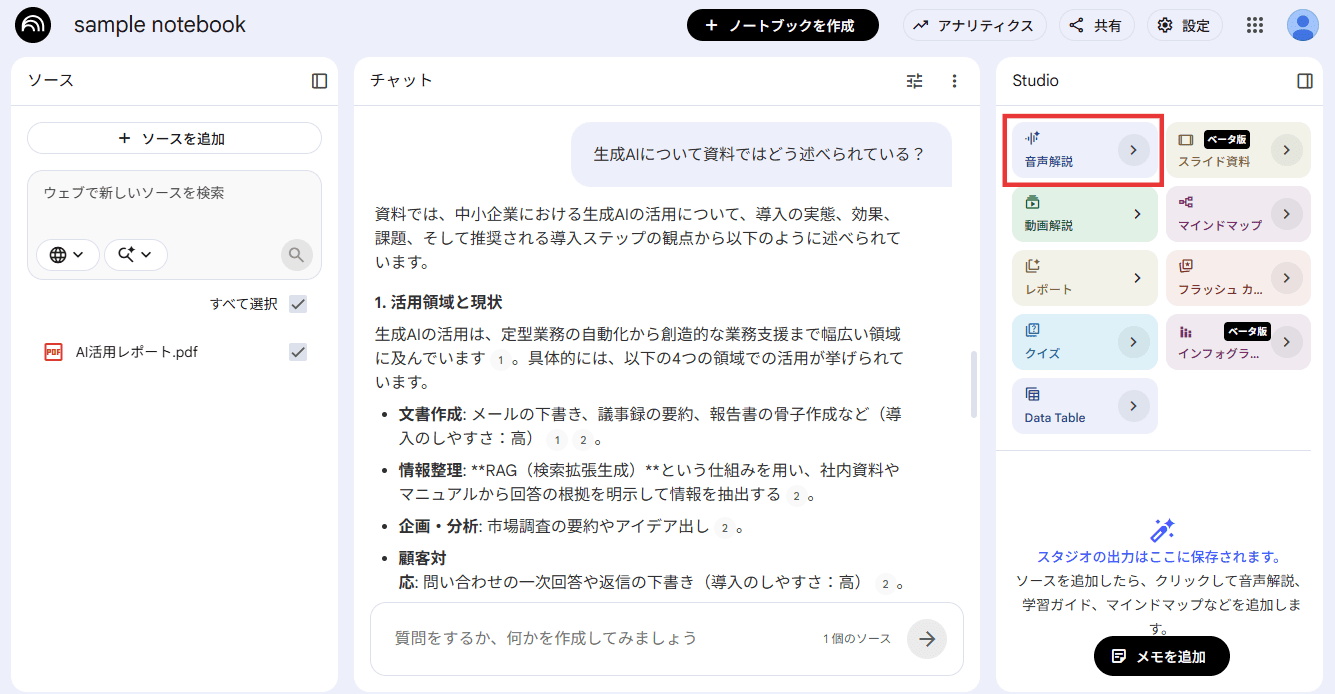This screenshot has width=1335, height=694.
Task: Click ソースを追加 button
Action: 174,138
